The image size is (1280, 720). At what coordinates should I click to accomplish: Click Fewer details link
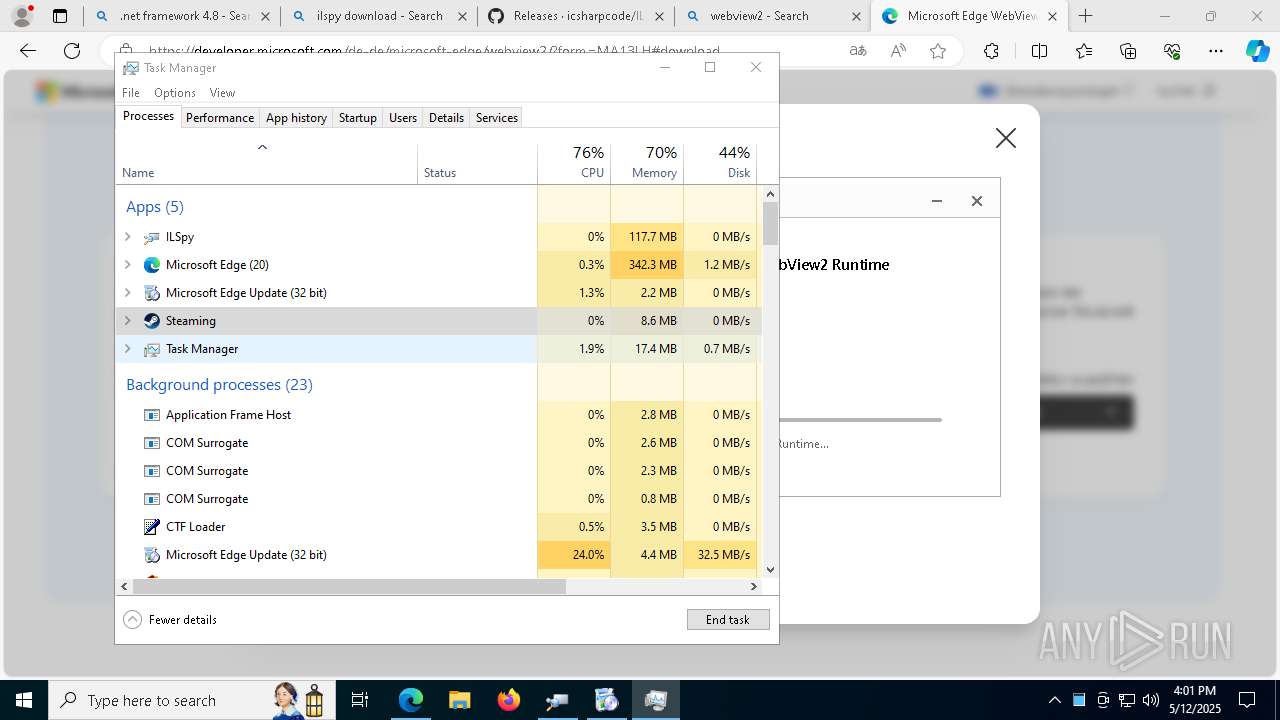coord(183,620)
